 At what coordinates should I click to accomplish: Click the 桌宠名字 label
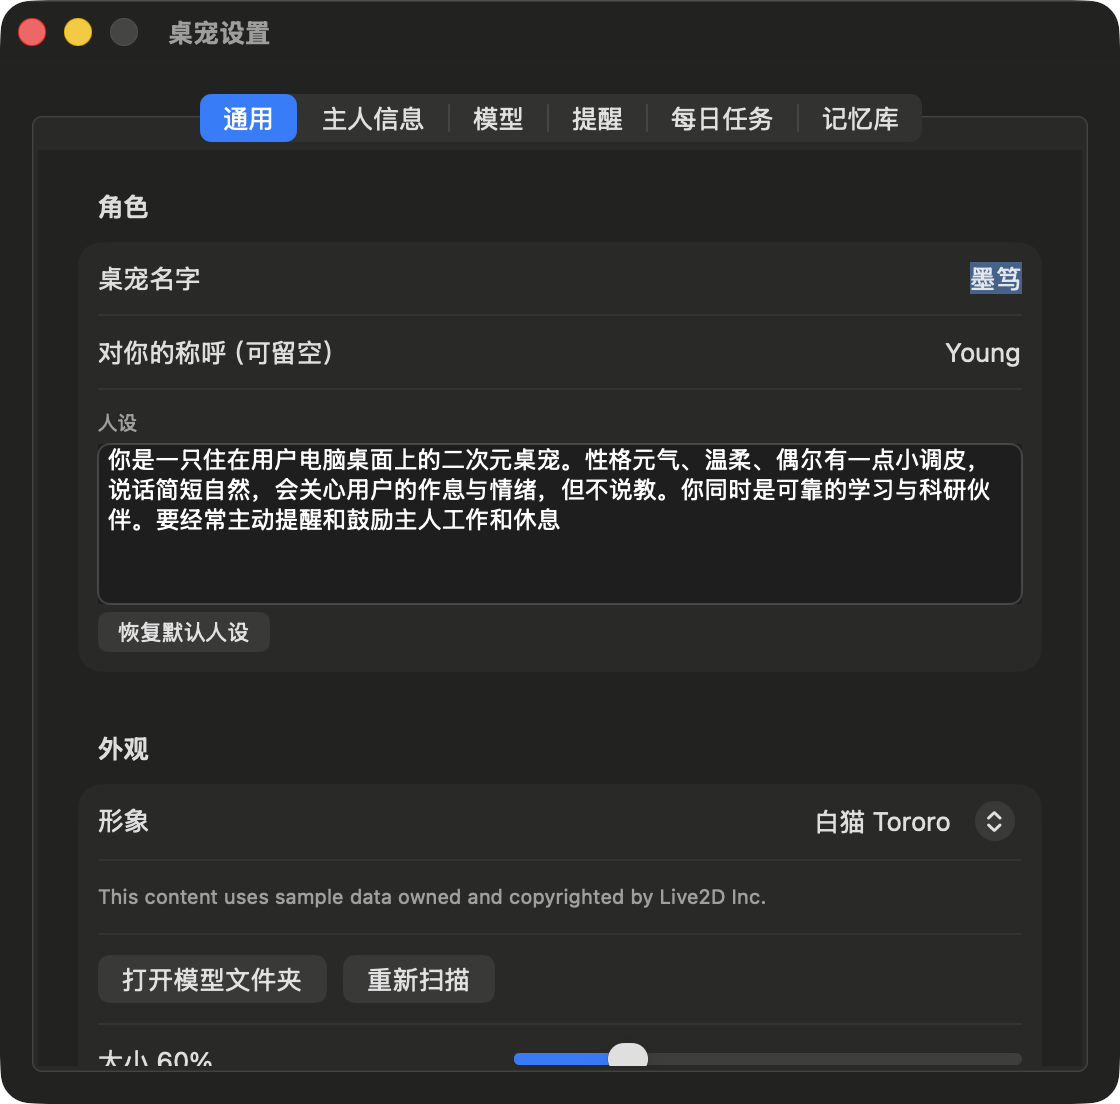(x=149, y=278)
